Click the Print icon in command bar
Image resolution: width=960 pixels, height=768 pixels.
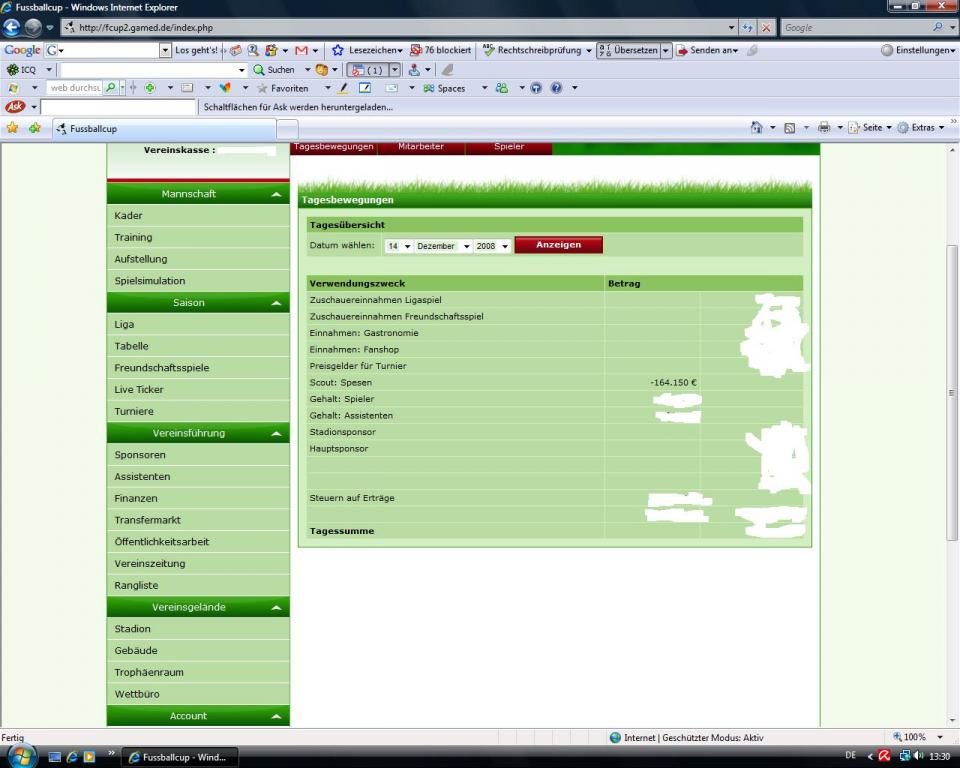pyautogui.click(x=824, y=128)
